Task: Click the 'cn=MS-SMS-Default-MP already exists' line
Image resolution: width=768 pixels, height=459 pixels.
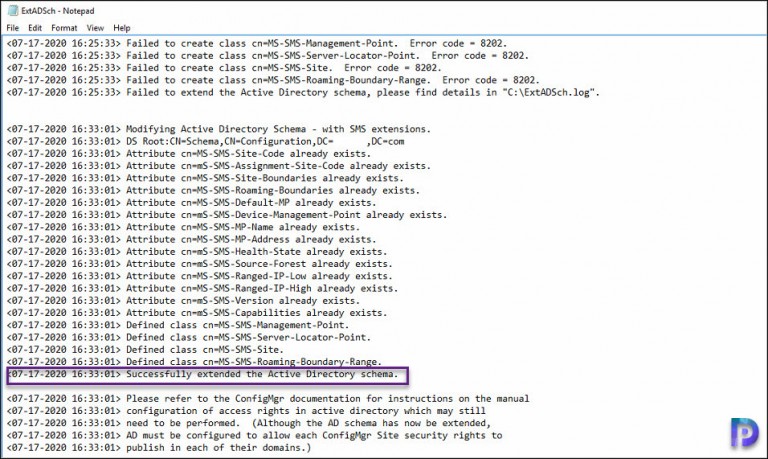Action: click(192, 203)
